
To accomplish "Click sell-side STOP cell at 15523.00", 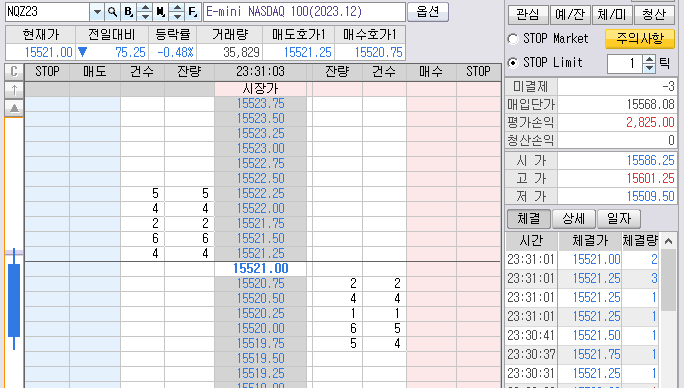I will click(47, 148).
